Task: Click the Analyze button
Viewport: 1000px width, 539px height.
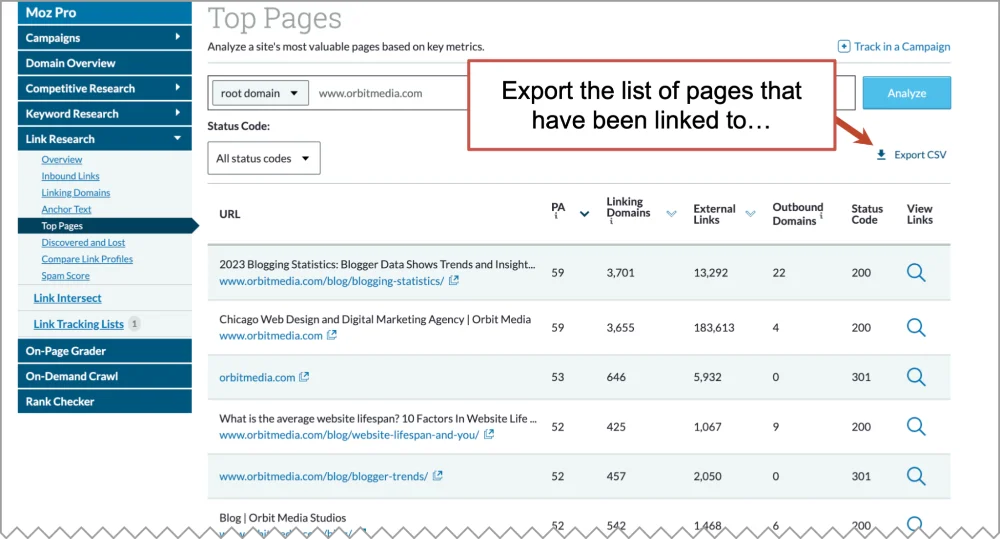Action: tap(906, 93)
